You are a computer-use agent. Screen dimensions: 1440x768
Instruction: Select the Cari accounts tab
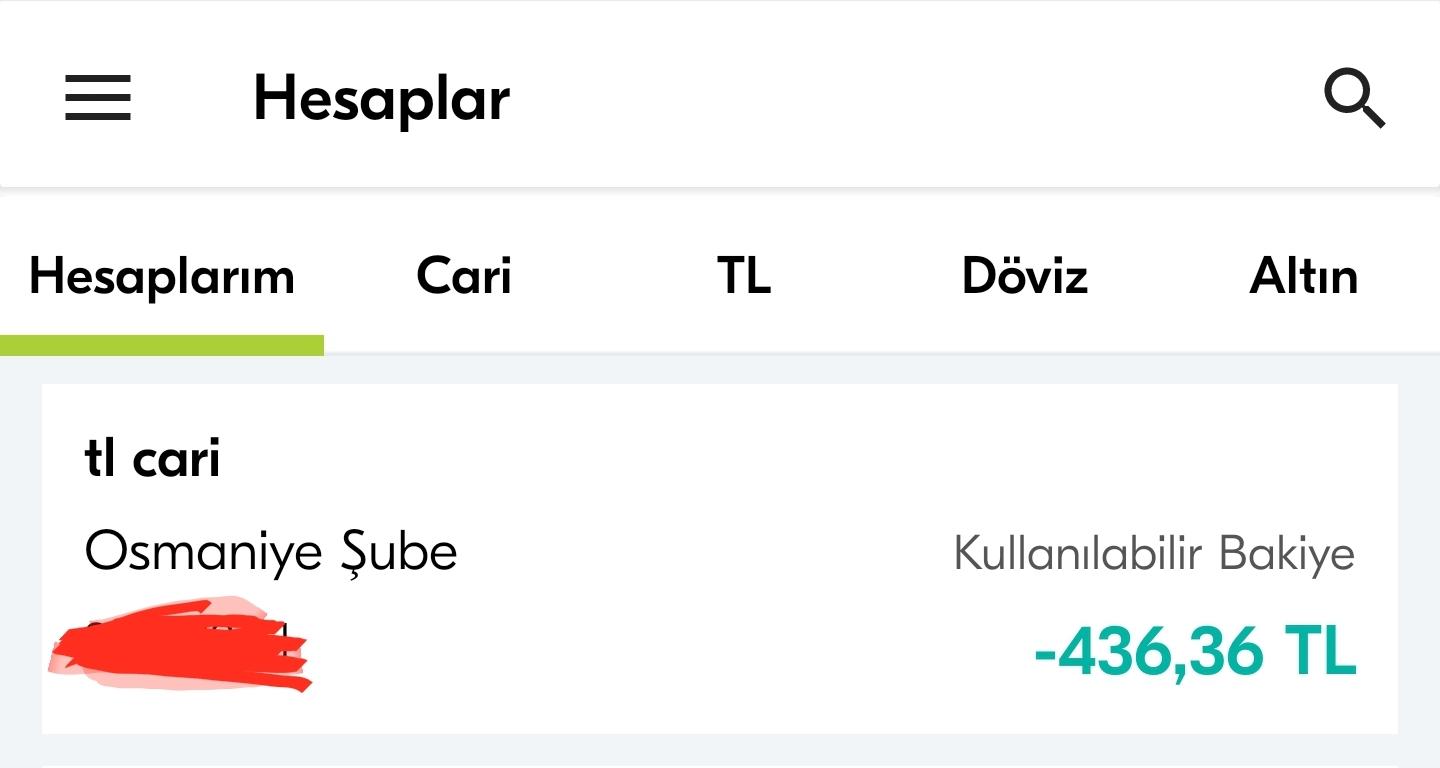(464, 276)
